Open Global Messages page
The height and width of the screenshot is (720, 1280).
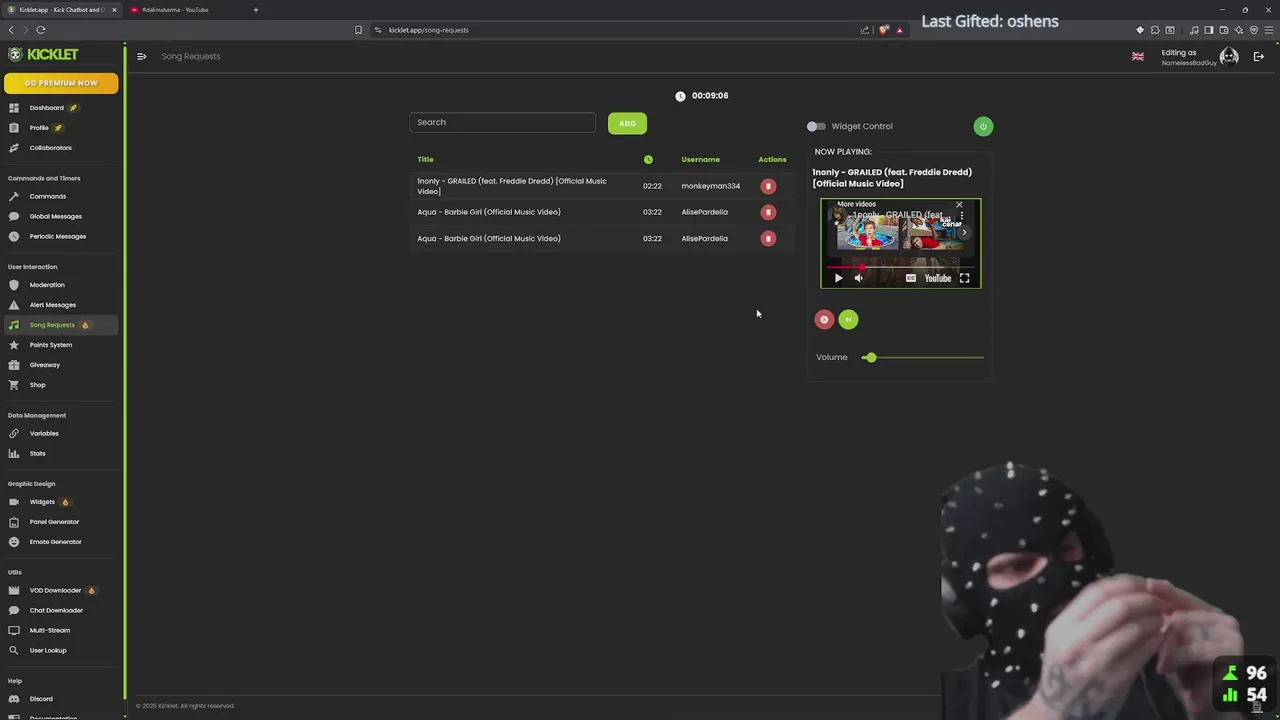55,216
